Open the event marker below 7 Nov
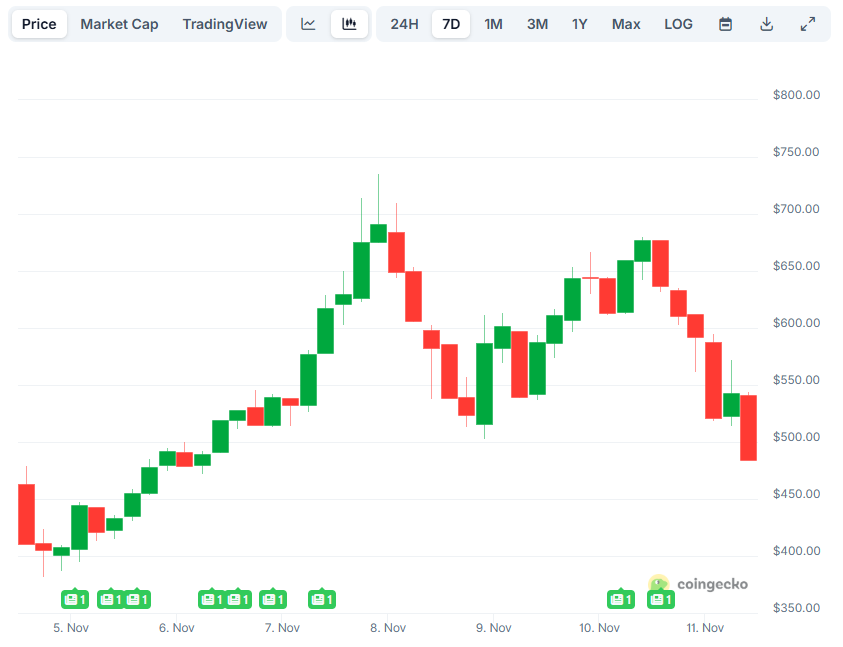The width and height of the screenshot is (843, 647). click(x=273, y=598)
